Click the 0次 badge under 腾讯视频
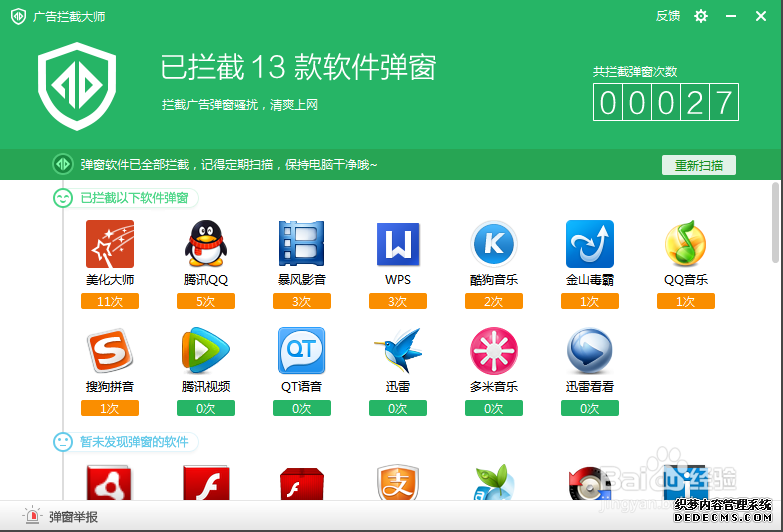 coord(206,408)
